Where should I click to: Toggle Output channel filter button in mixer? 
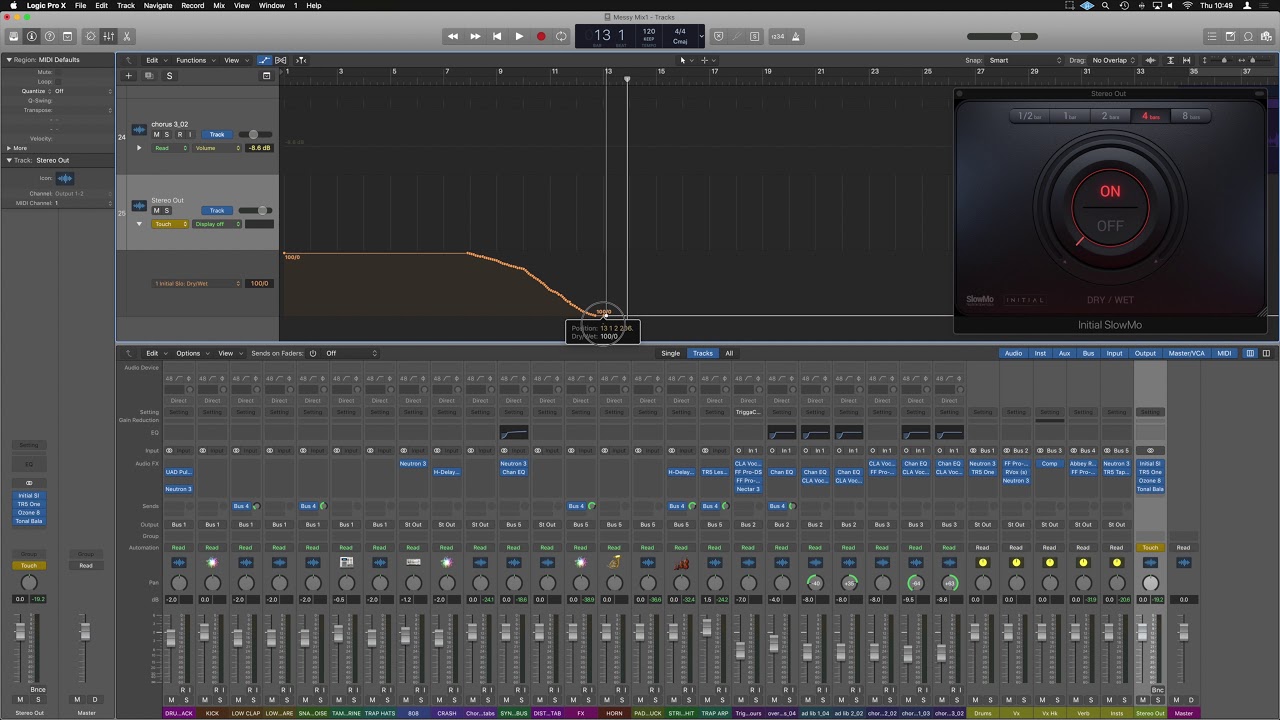[x=1145, y=353]
